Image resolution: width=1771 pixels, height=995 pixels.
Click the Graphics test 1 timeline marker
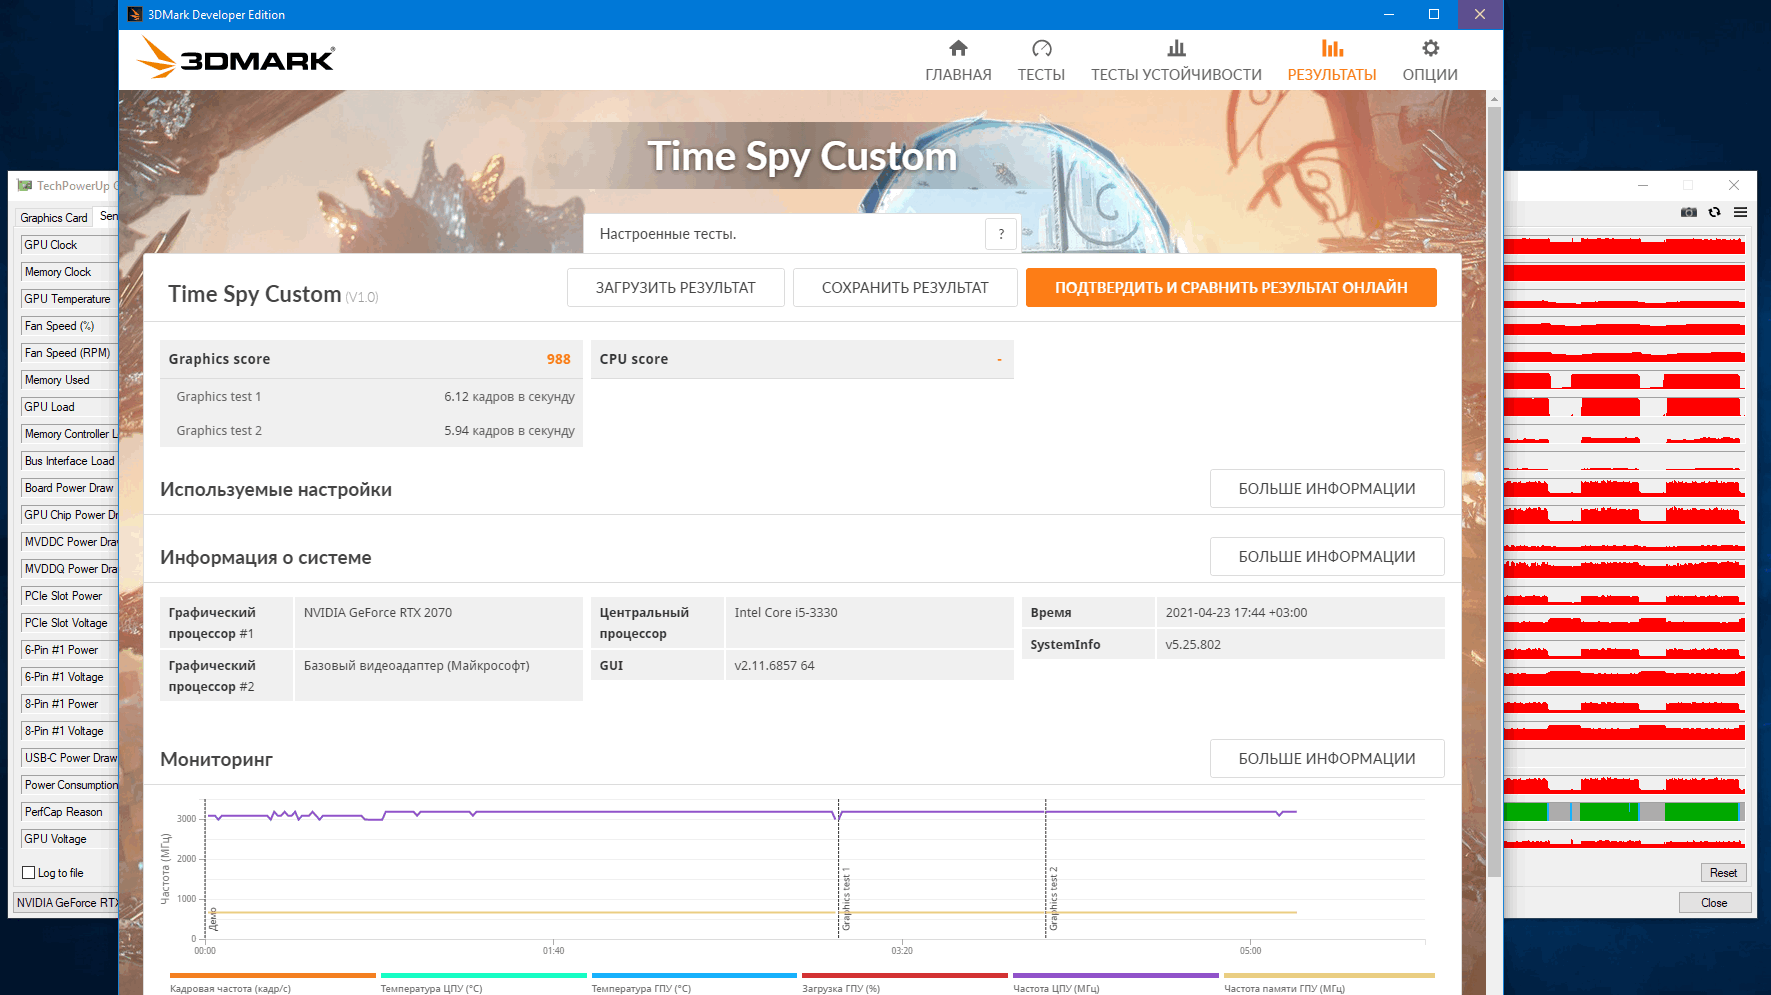pyautogui.click(x=846, y=898)
